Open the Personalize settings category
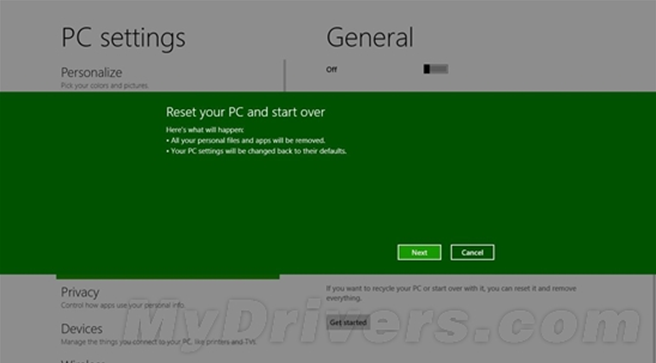This screenshot has width=656, height=363. click(x=92, y=72)
